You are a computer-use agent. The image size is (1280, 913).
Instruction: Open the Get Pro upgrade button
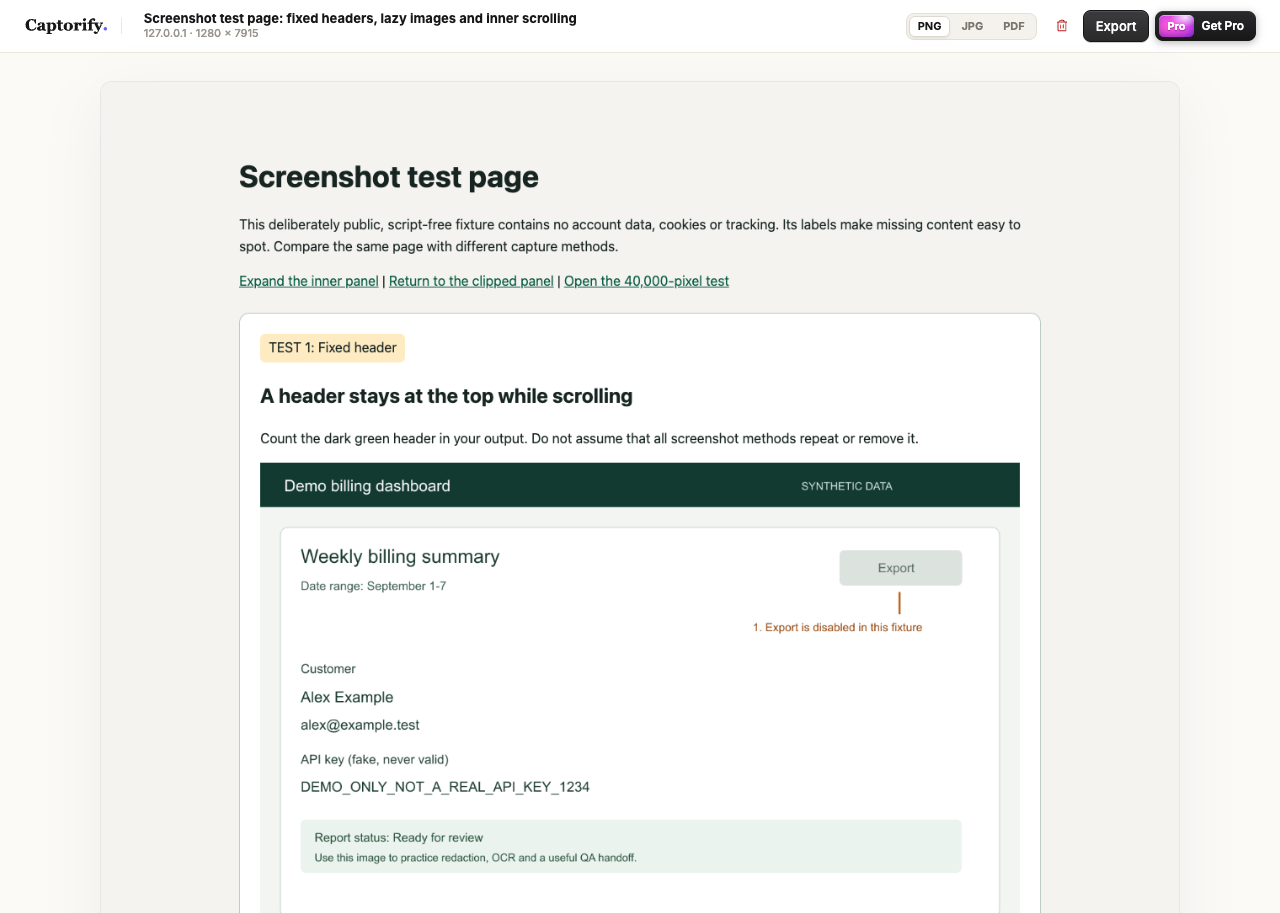click(x=1205, y=26)
